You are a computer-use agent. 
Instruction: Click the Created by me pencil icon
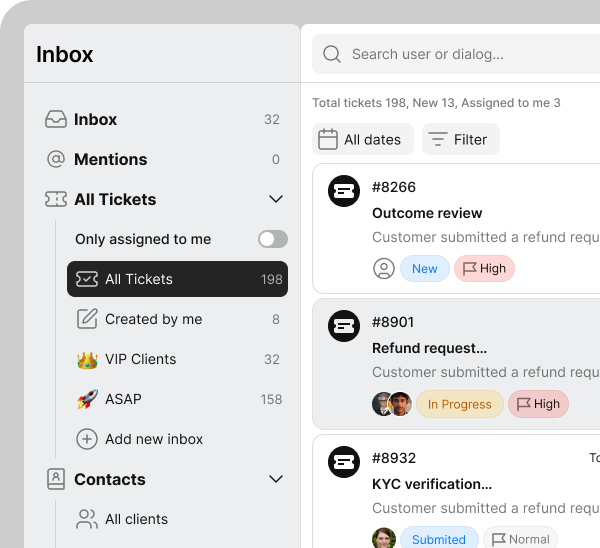(87, 319)
